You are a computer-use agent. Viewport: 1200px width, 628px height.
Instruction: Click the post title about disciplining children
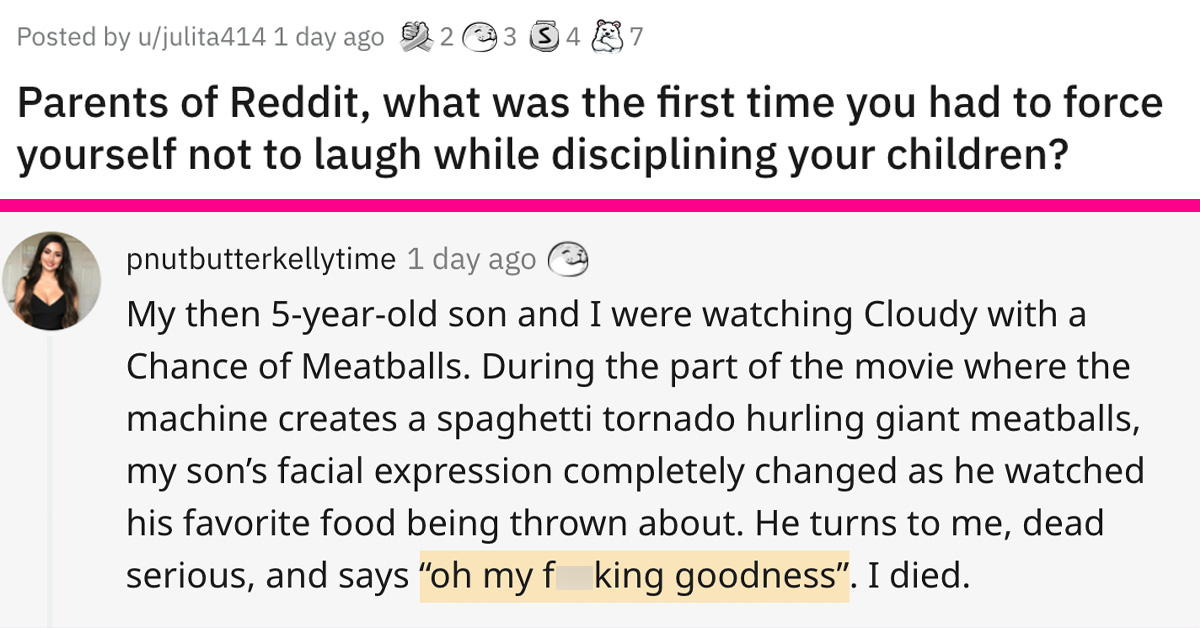coord(590,131)
